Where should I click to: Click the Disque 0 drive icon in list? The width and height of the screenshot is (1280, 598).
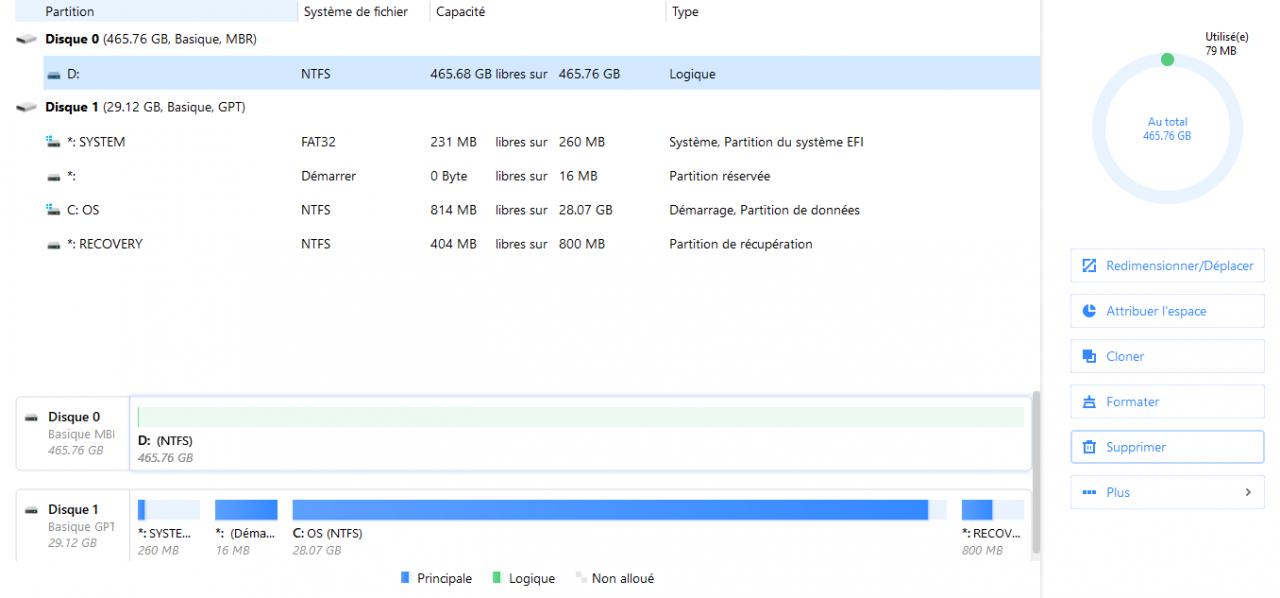tap(26, 39)
